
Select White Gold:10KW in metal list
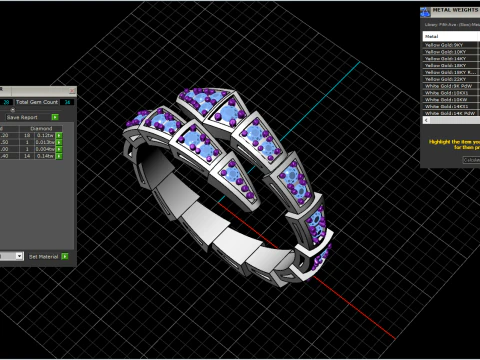coord(451,99)
